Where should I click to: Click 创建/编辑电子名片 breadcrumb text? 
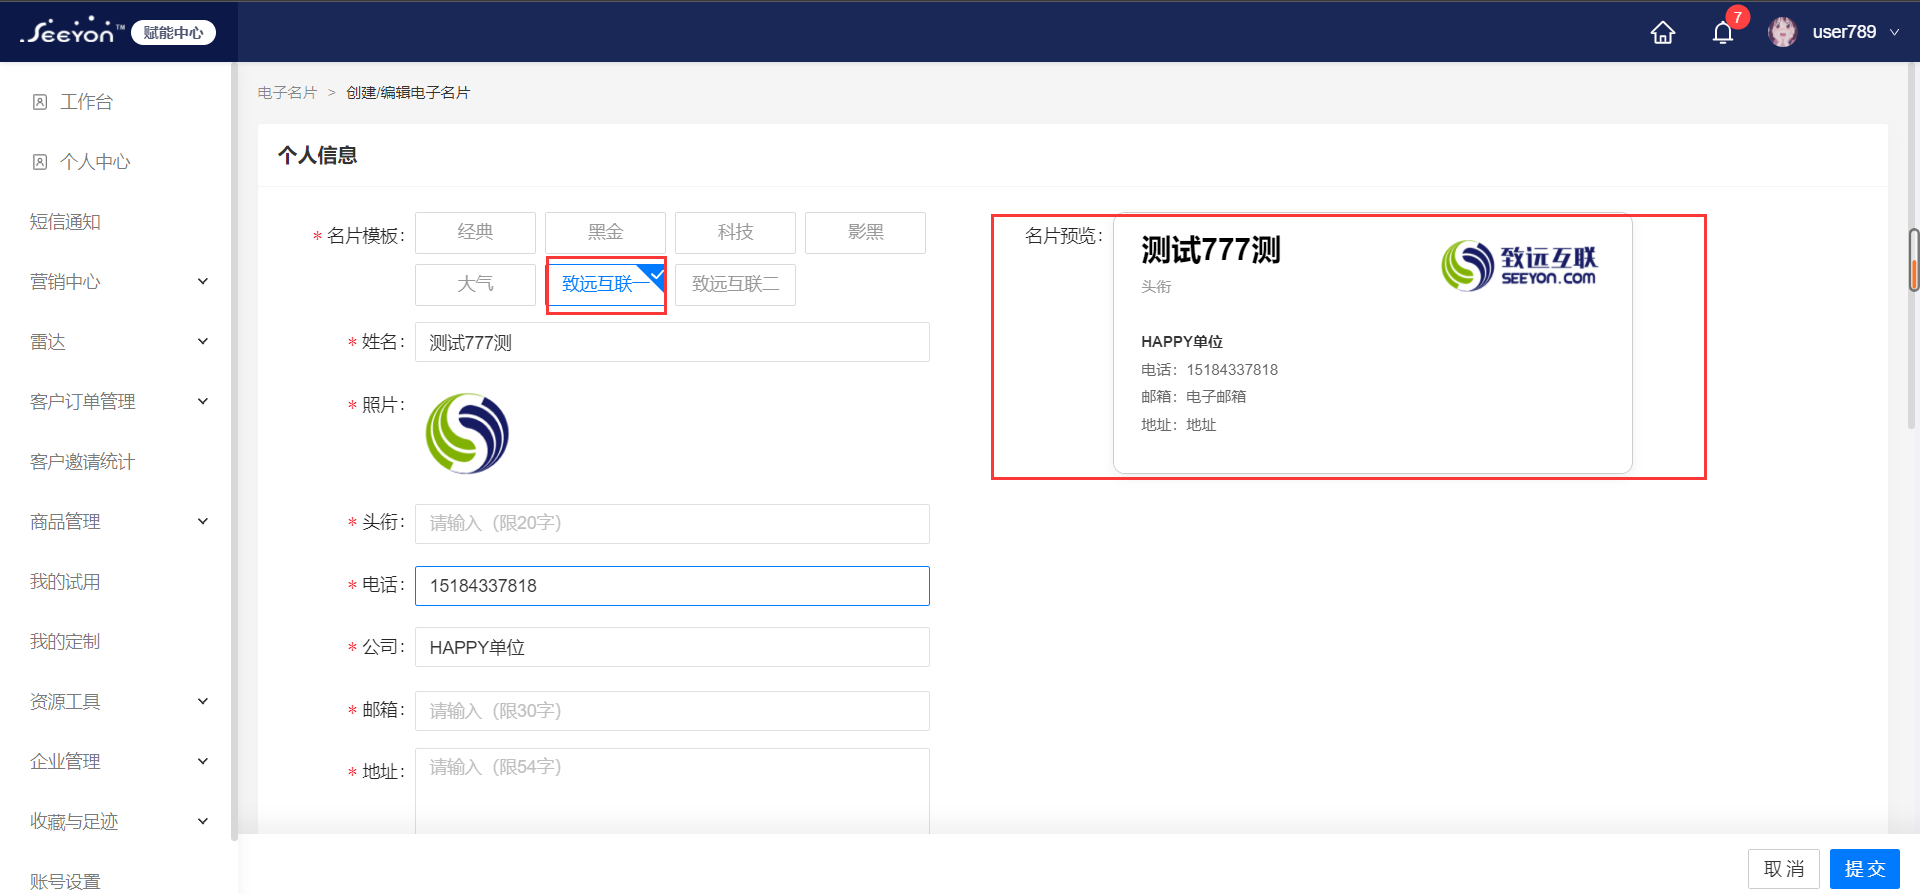tap(408, 92)
